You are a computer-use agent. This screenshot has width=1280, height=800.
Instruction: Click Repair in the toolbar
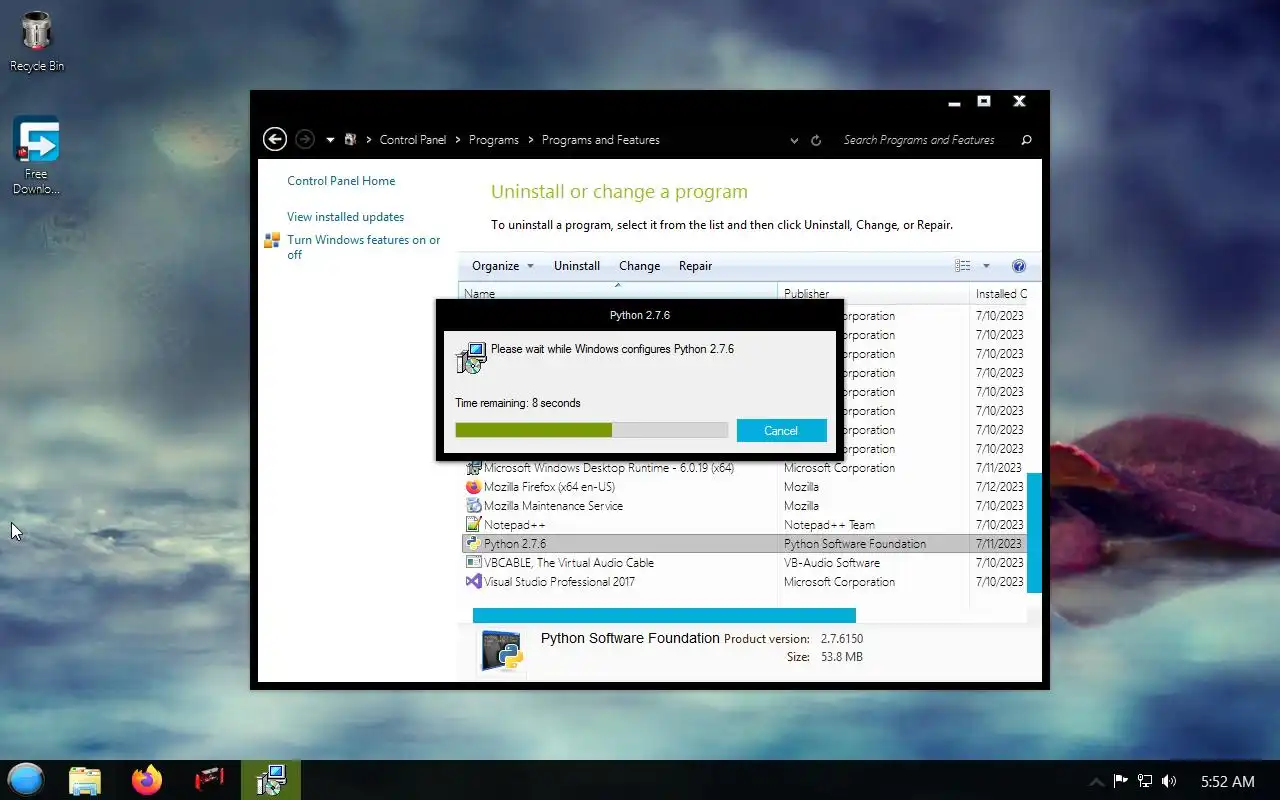[695, 266]
